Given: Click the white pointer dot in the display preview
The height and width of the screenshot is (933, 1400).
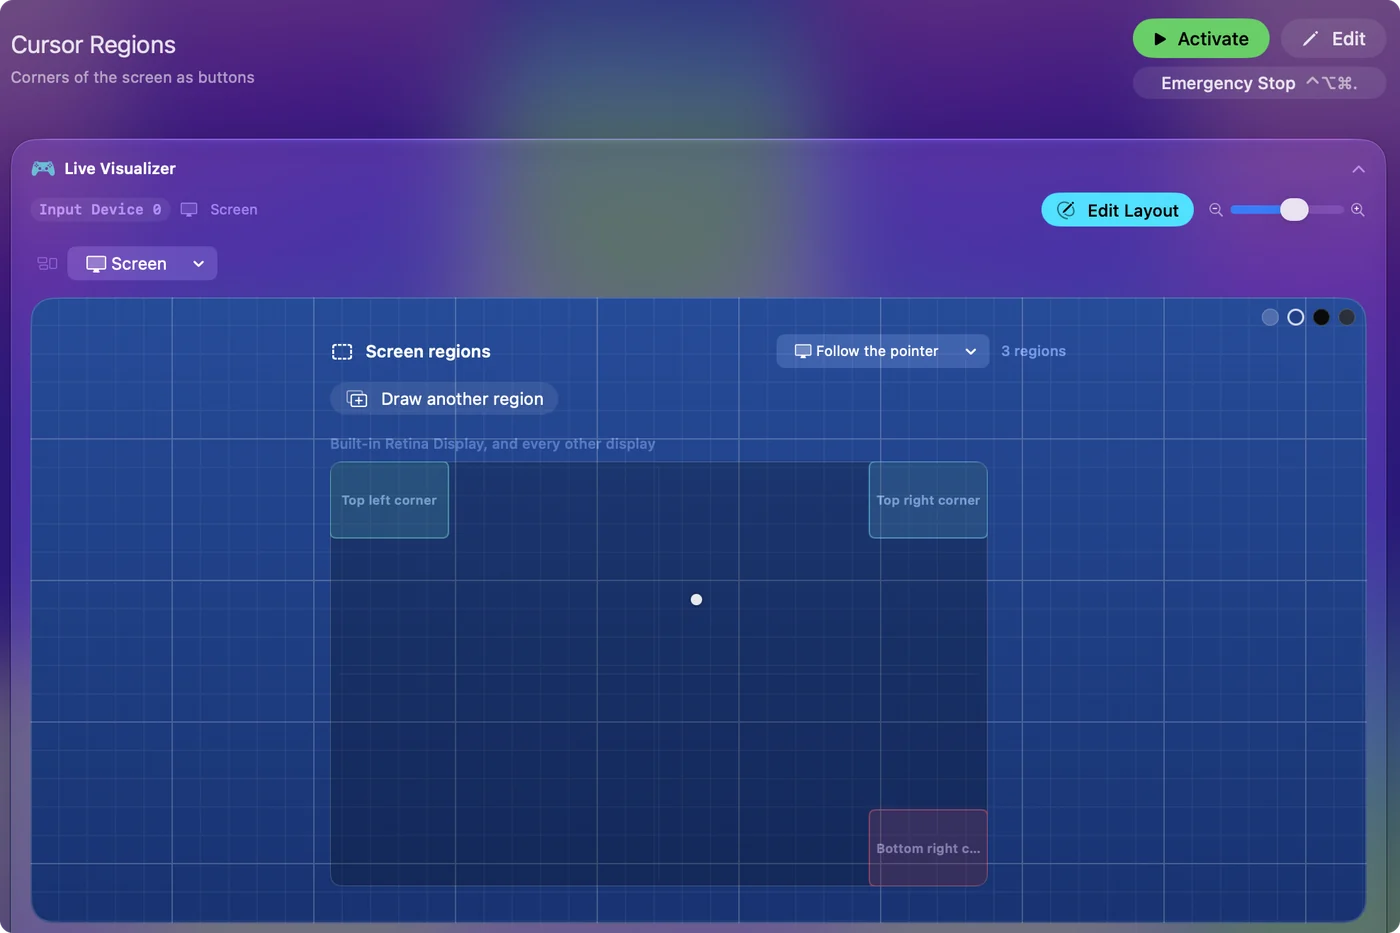Looking at the screenshot, I should [x=697, y=600].
